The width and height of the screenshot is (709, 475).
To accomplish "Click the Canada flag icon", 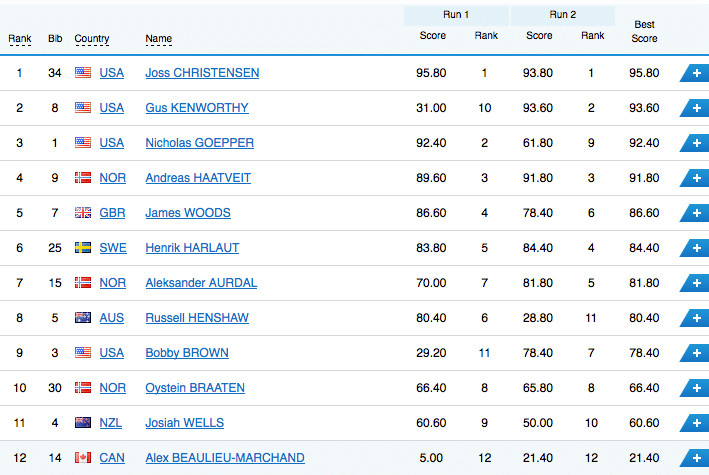I will tap(83, 458).
